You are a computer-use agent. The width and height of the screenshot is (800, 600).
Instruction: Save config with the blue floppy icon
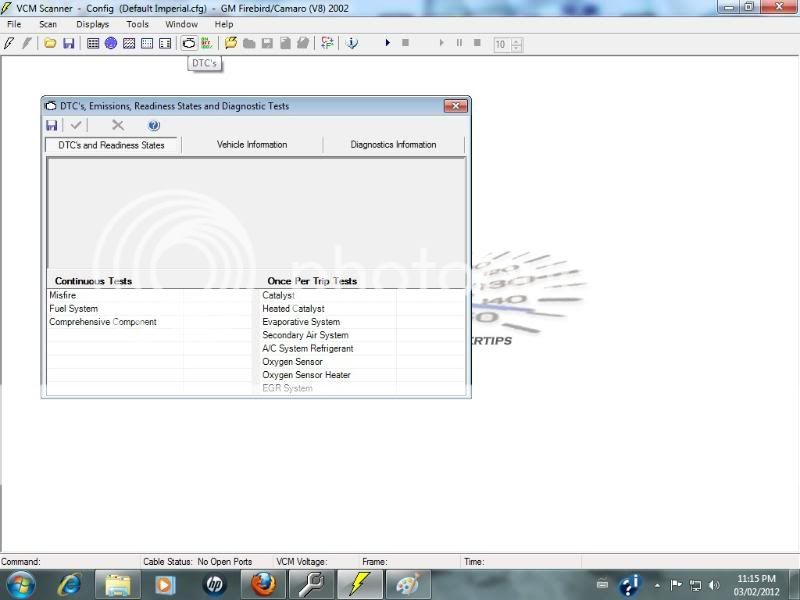point(68,43)
